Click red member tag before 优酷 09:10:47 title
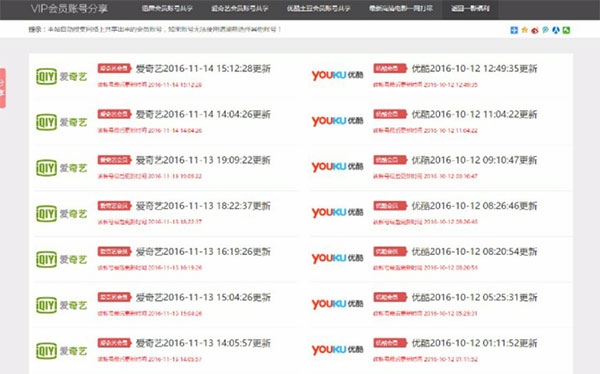Viewport: 600px width, 374px height. pos(390,160)
